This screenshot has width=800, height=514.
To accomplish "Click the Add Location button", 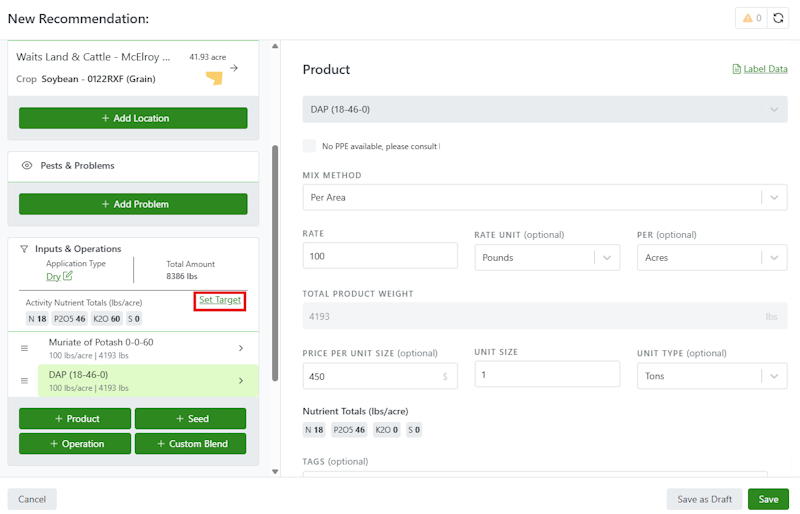I will click(133, 118).
